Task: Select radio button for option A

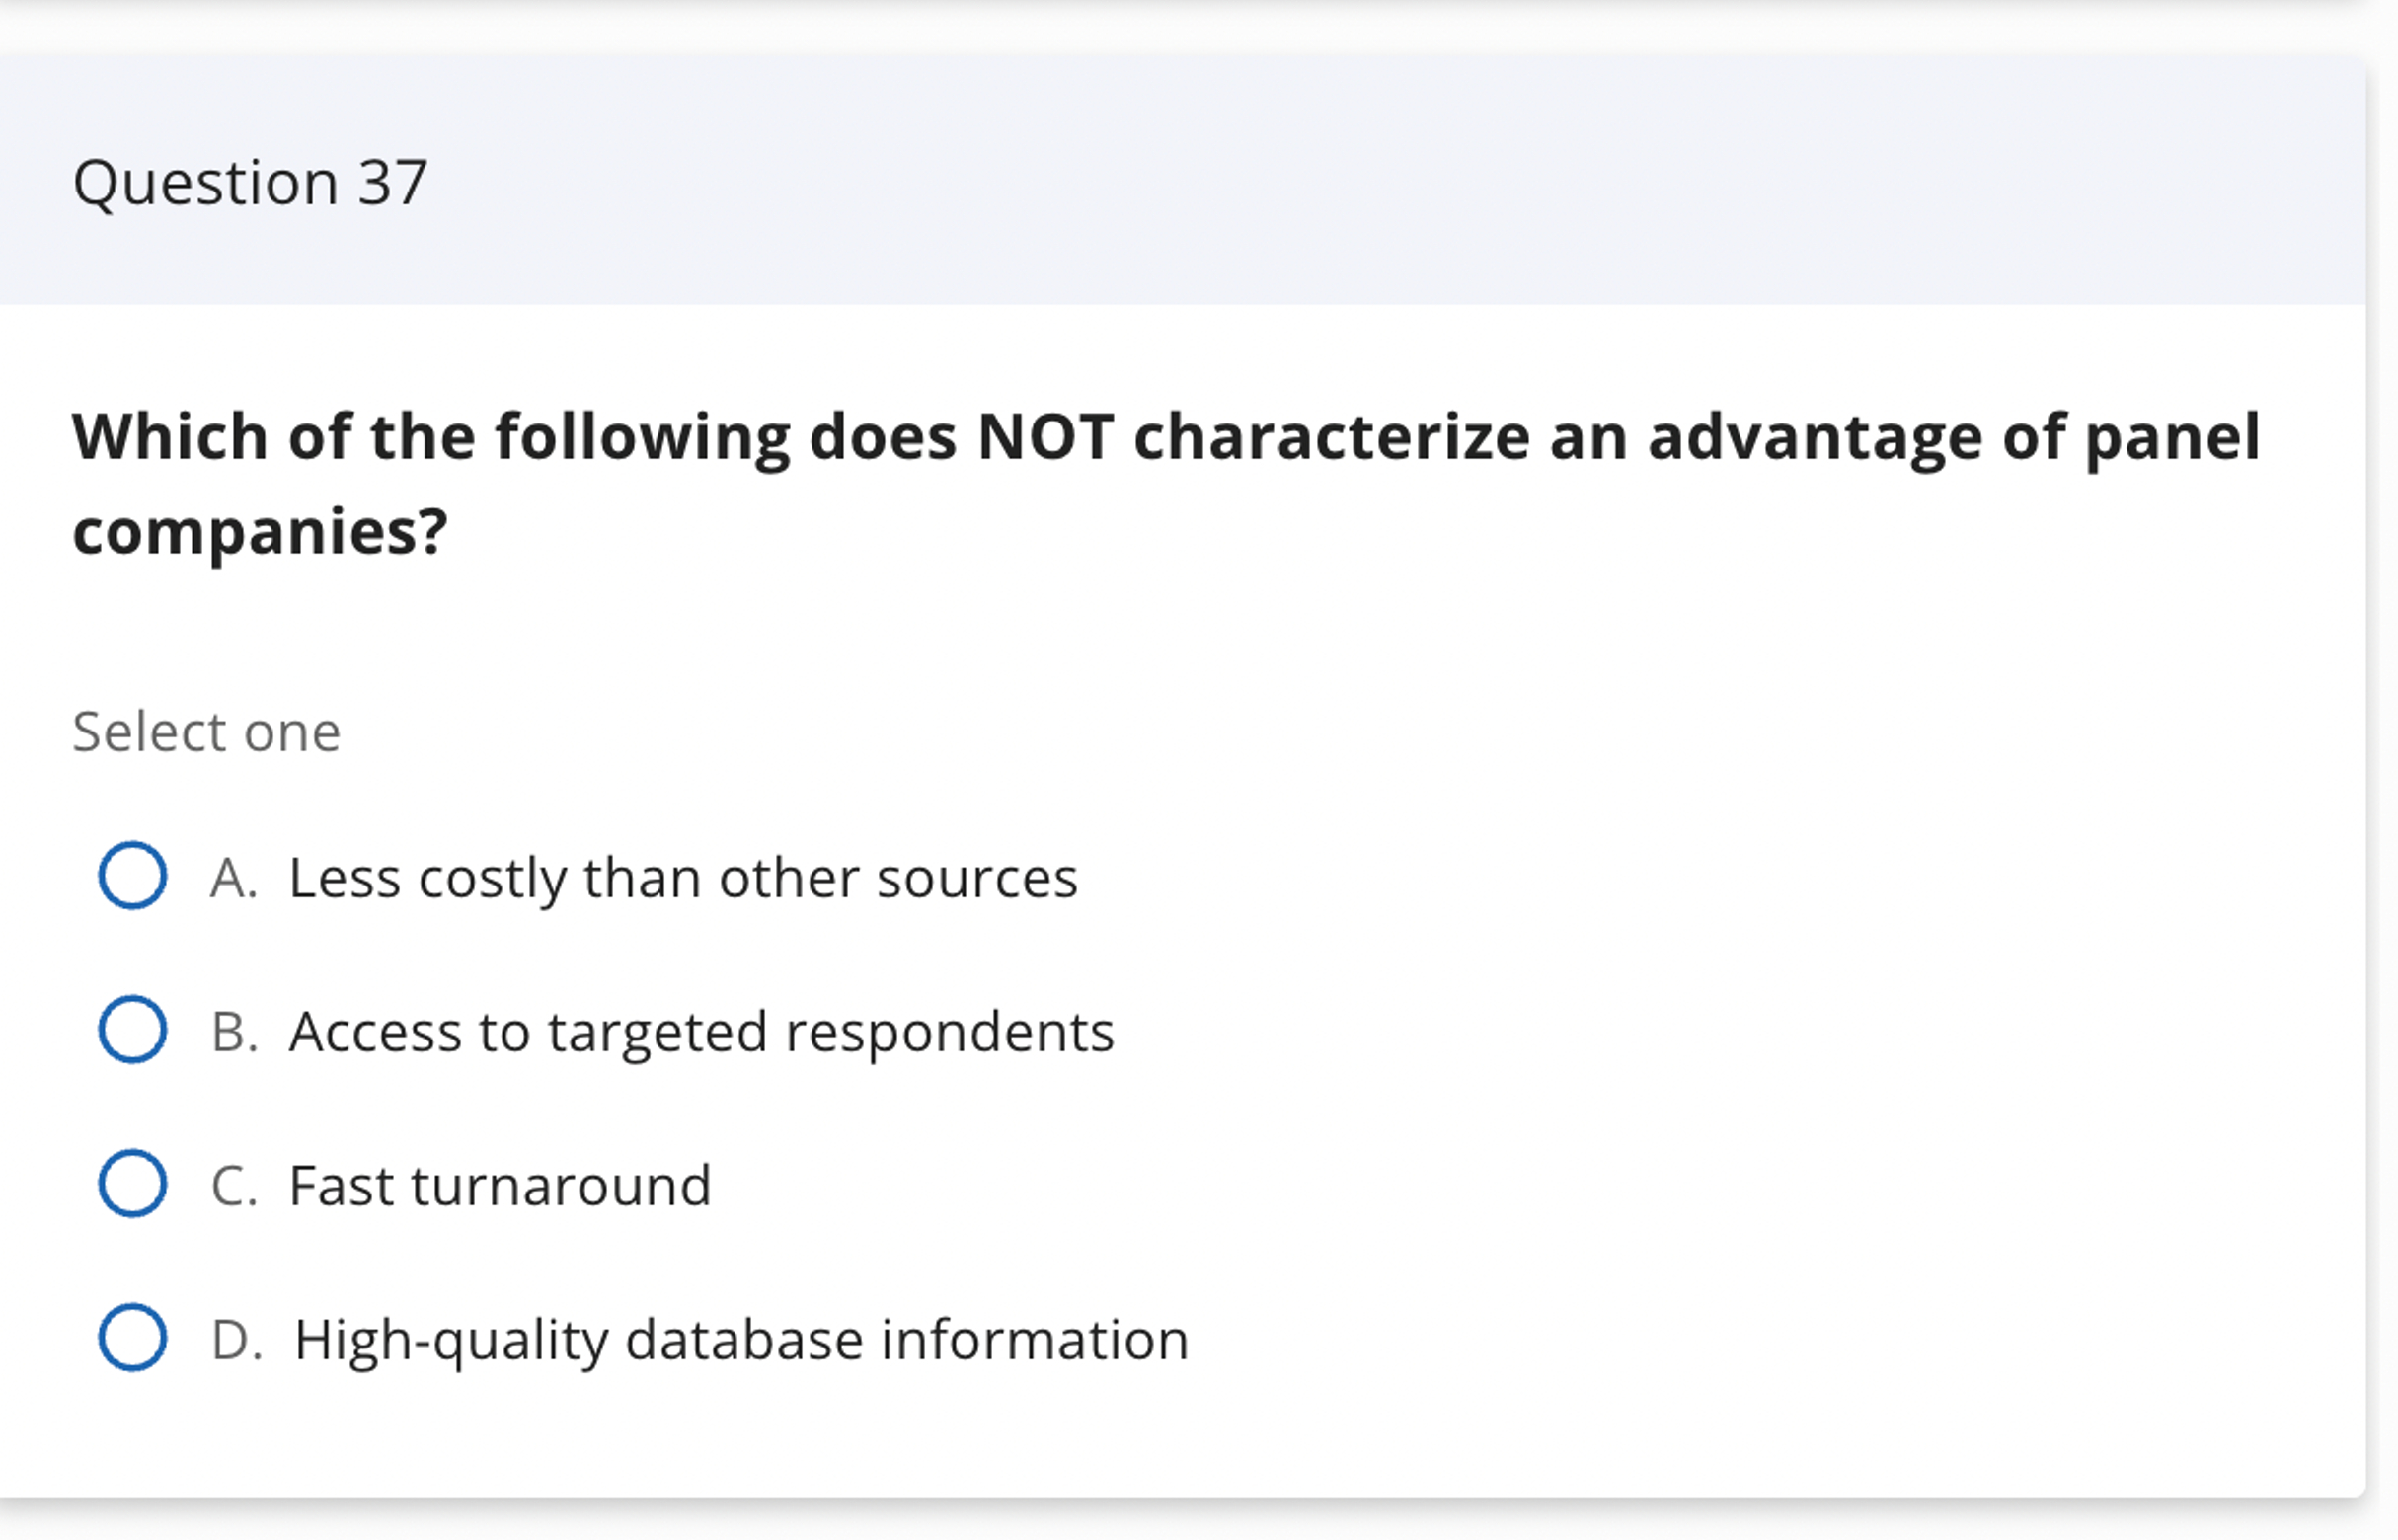Action: coord(132,876)
